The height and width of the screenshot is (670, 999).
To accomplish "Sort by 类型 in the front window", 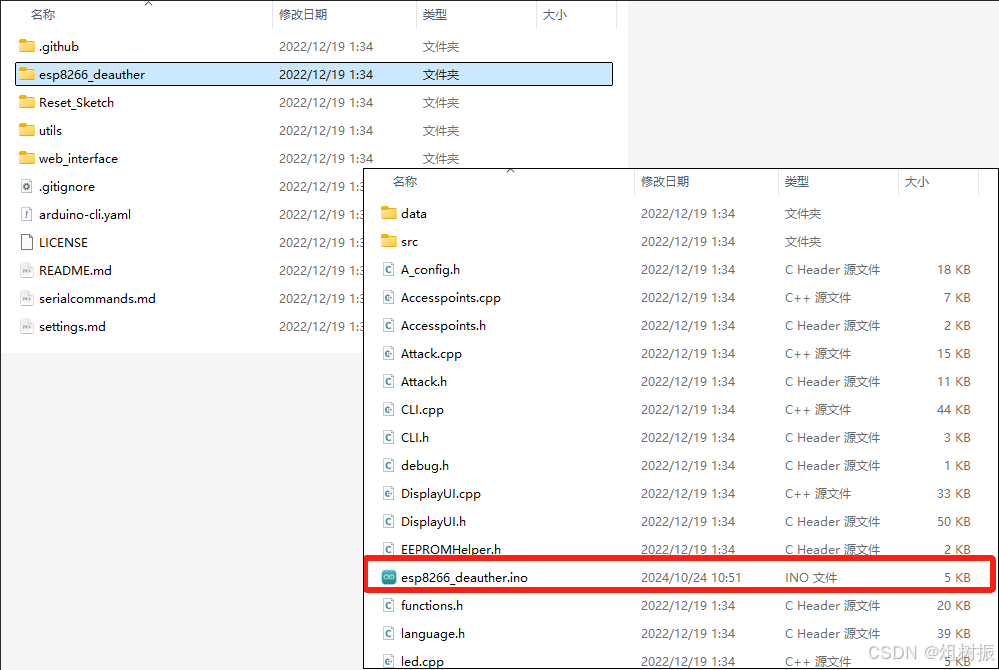I will (x=796, y=182).
